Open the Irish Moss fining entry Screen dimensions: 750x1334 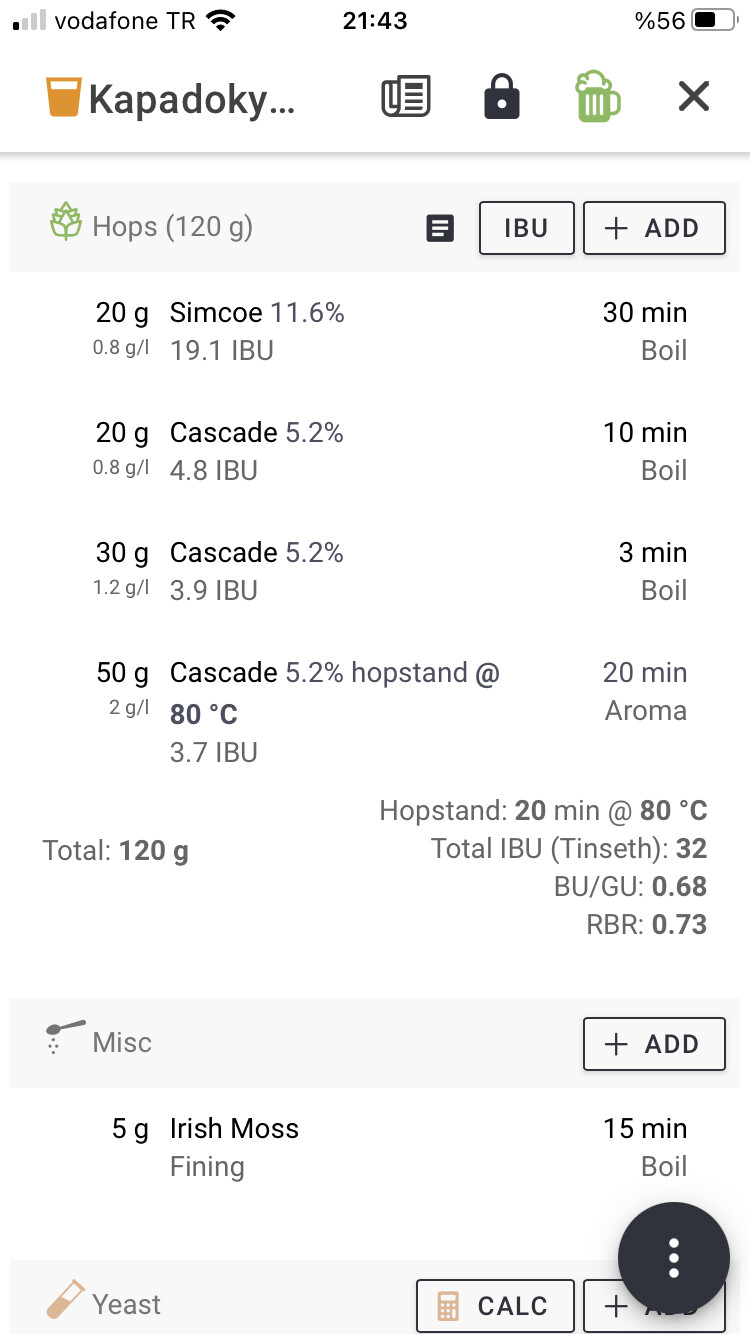pos(375,1148)
